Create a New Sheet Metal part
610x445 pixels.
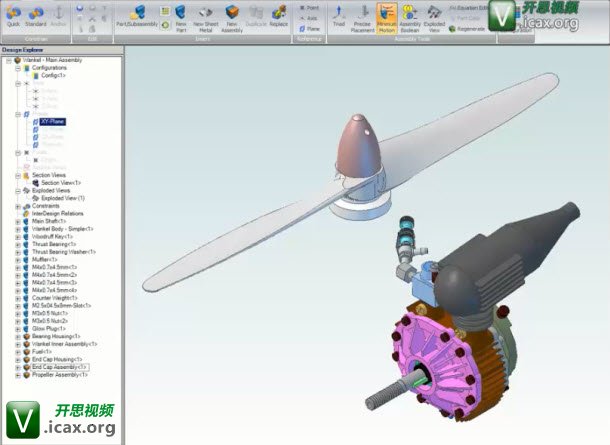tap(205, 18)
